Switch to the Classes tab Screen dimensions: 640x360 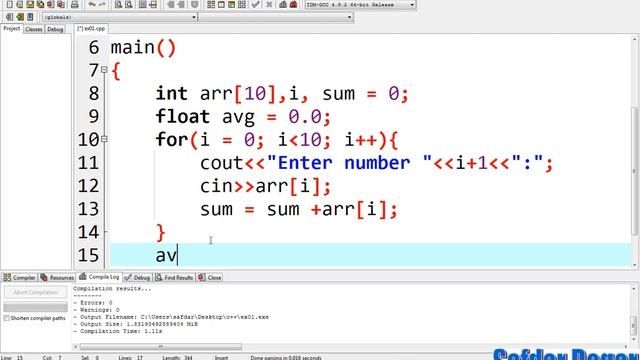33,29
